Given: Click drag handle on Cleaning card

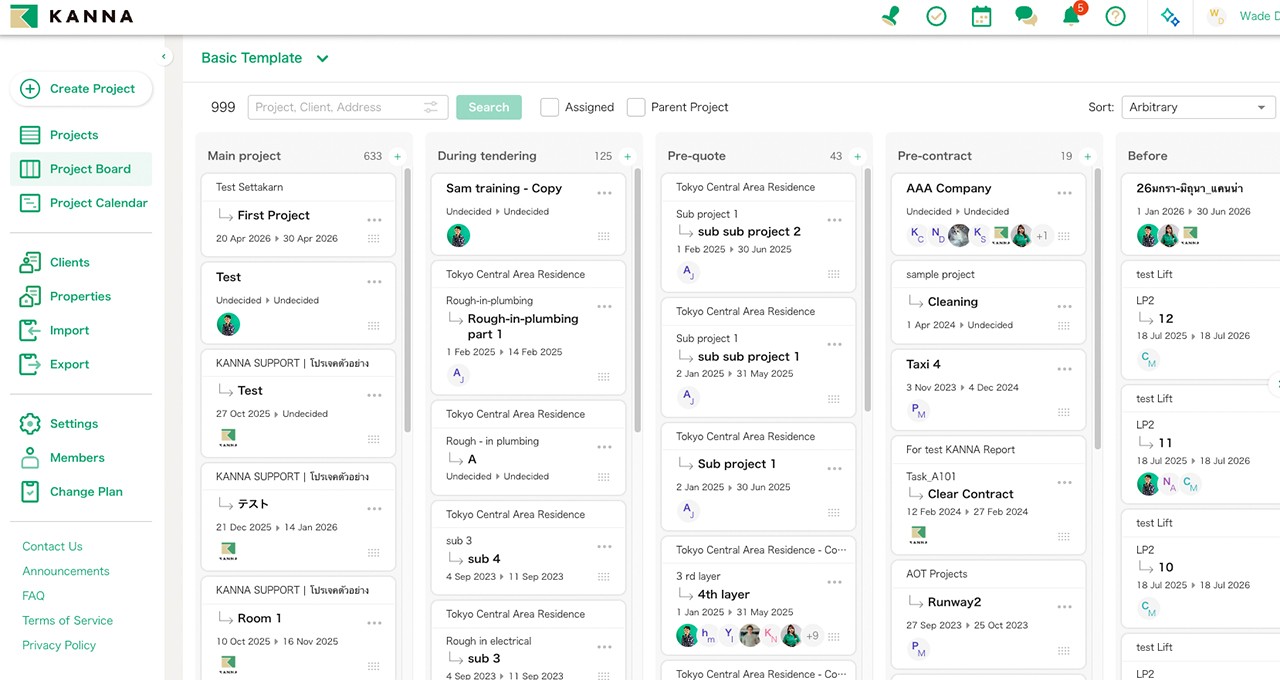Looking at the screenshot, I should pyautogui.click(x=1064, y=325).
